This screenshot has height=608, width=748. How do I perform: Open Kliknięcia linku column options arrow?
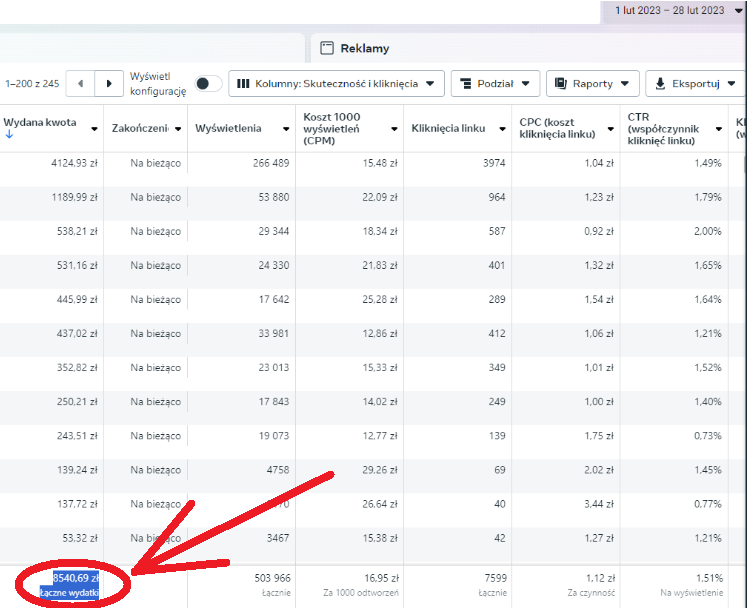[x=502, y=129]
